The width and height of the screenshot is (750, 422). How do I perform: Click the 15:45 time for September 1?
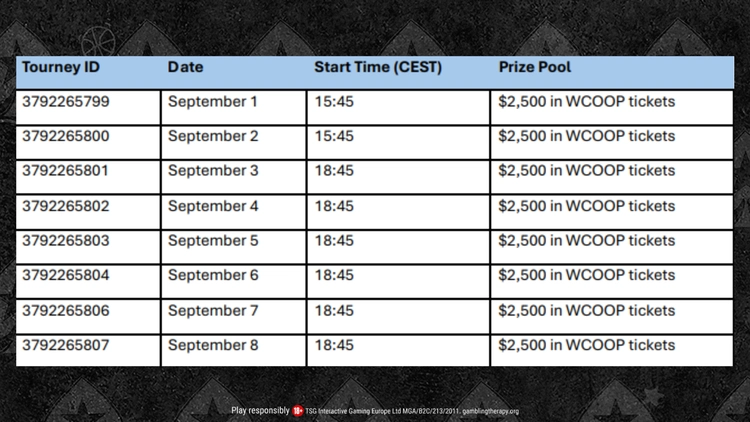coord(334,101)
